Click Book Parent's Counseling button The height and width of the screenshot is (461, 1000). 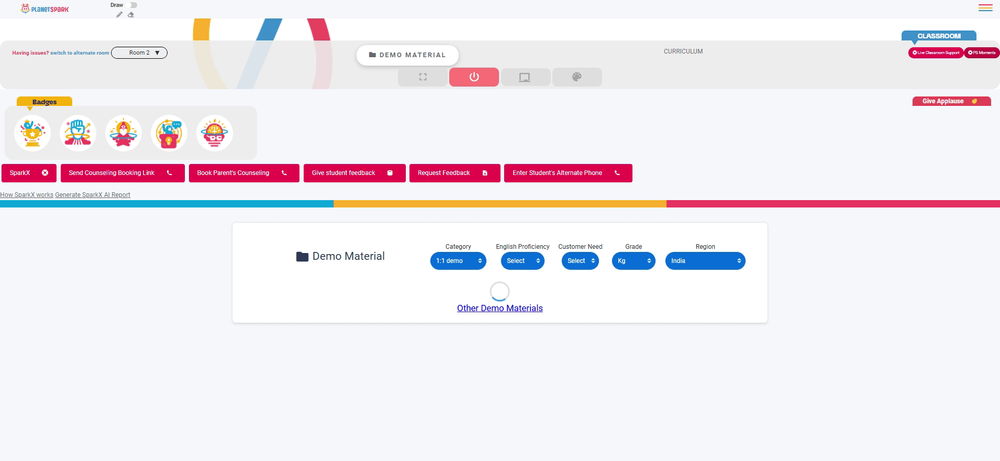point(244,173)
